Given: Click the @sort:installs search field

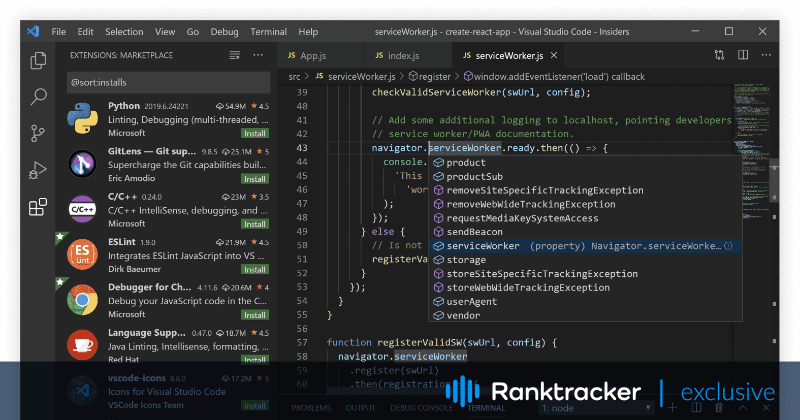Looking at the screenshot, I should click(168, 82).
